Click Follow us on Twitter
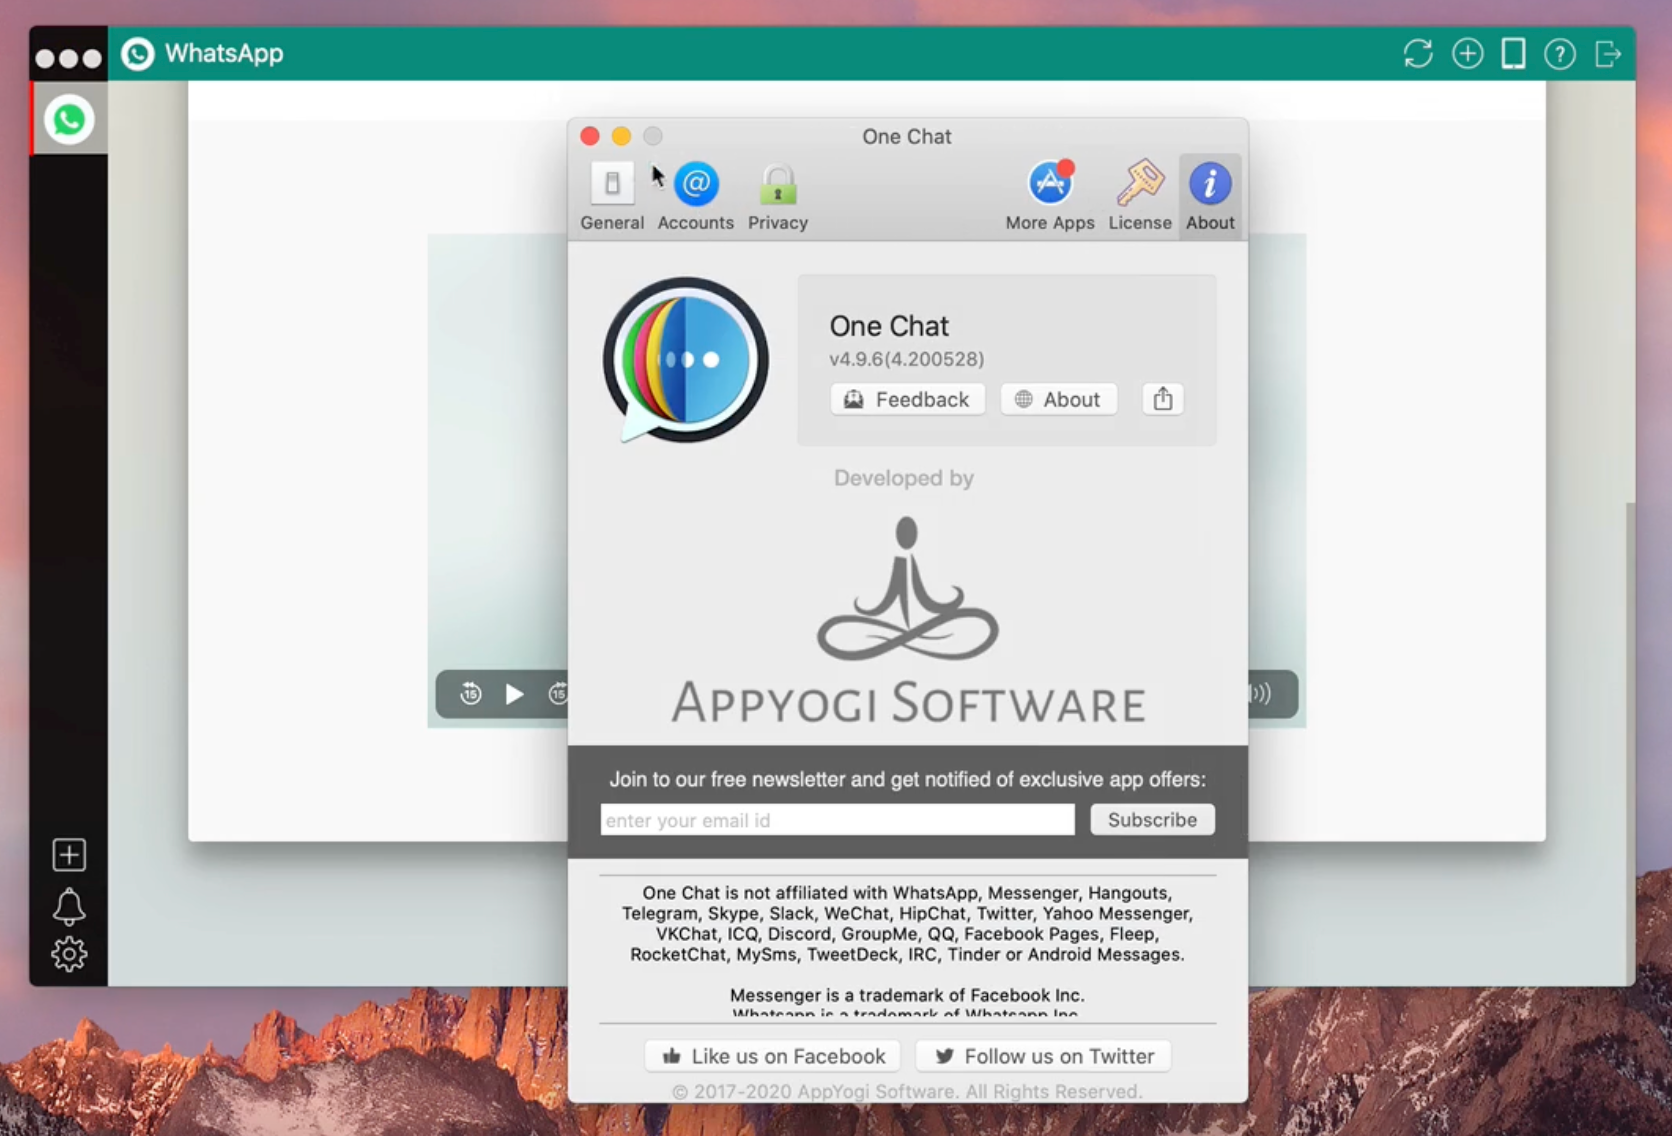 tap(1043, 1056)
